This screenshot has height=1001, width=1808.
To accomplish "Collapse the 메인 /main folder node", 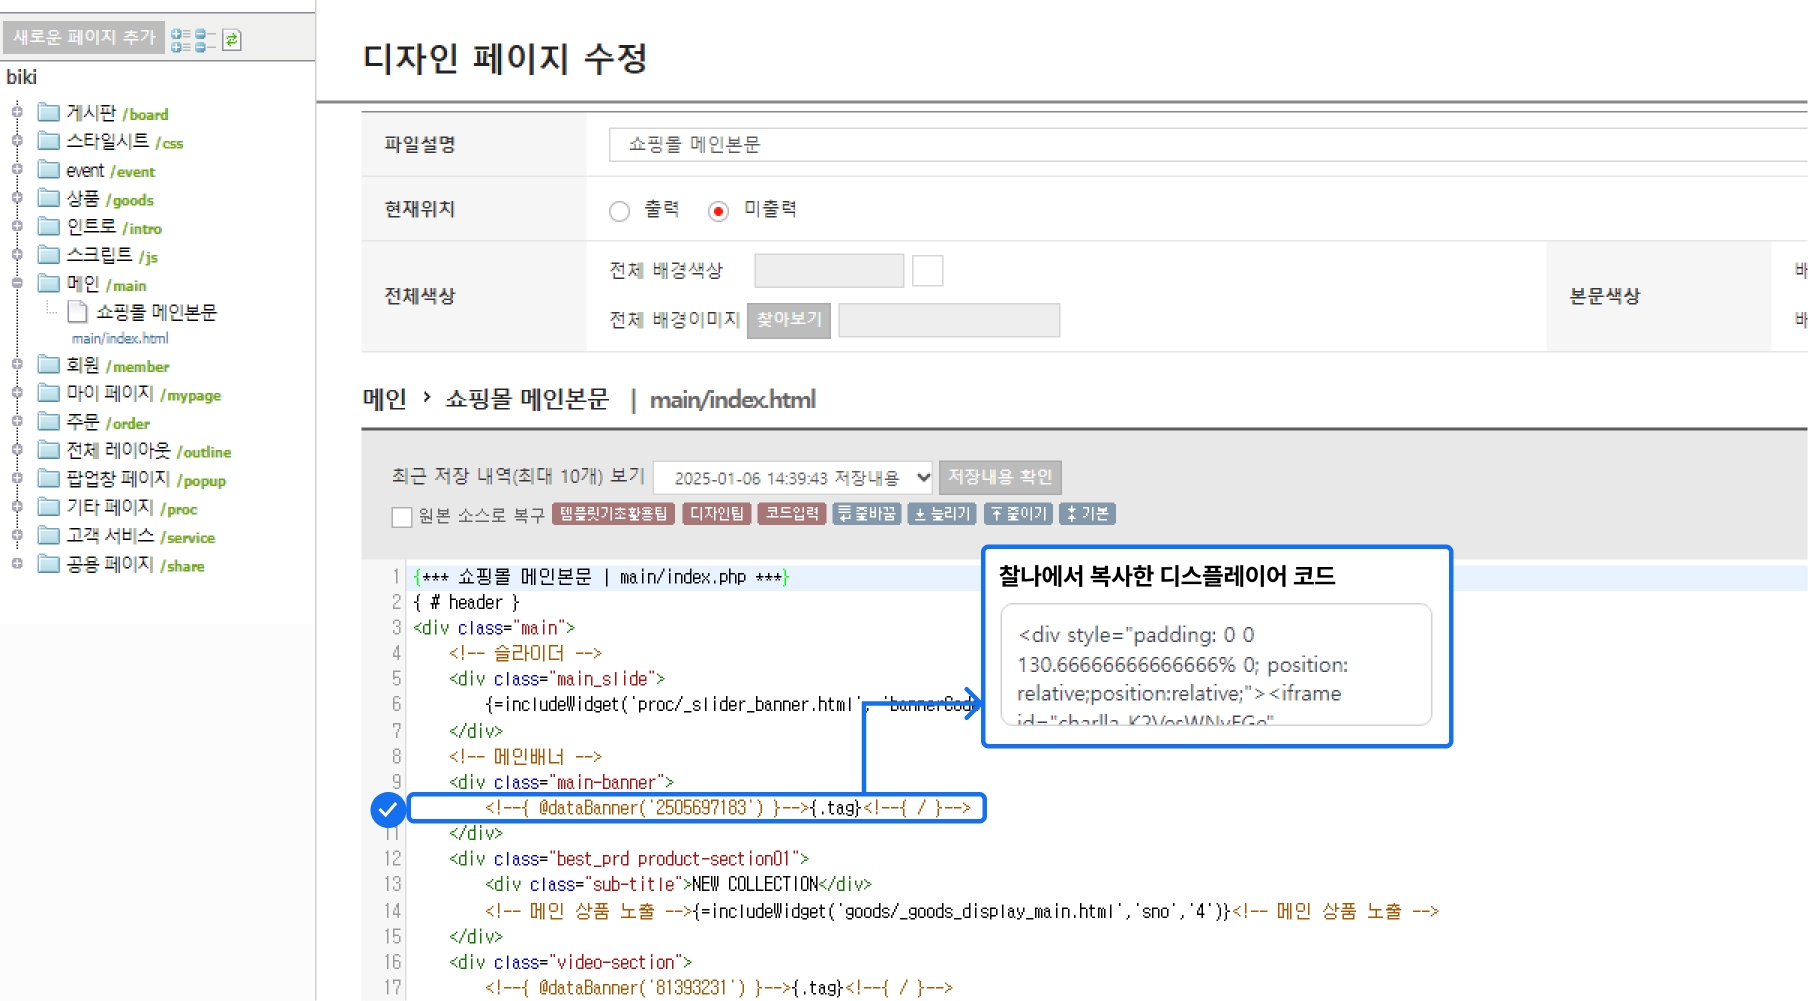I will click(x=17, y=284).
